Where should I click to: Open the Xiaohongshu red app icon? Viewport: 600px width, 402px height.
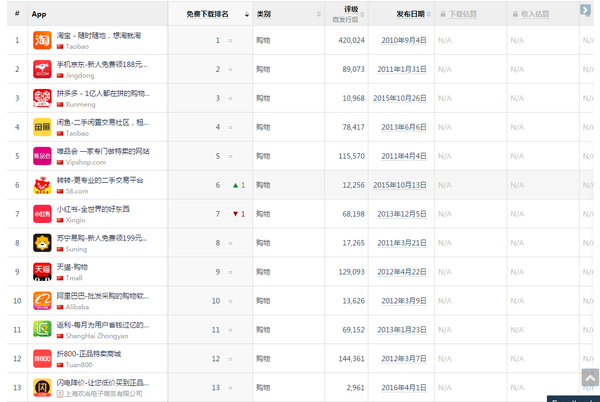(x=42, y=214)
